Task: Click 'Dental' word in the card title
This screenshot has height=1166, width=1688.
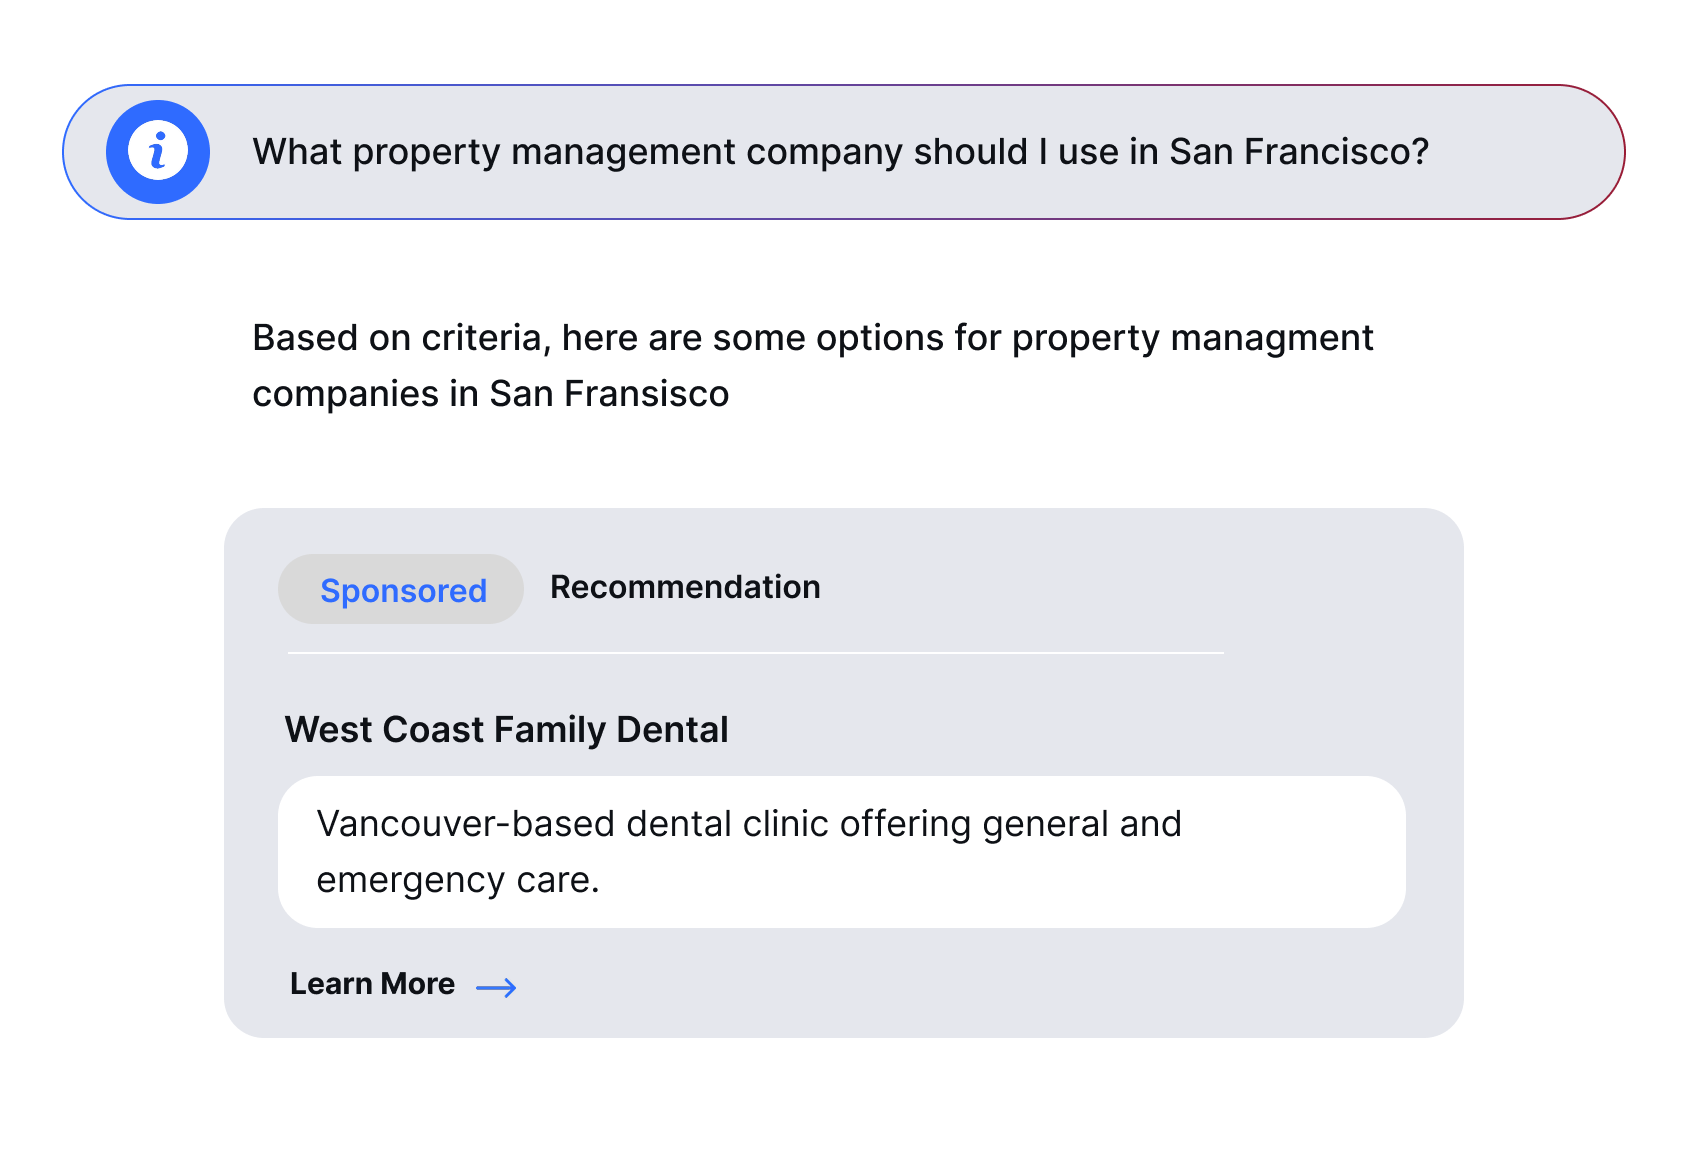Action: tap(672, 730)
